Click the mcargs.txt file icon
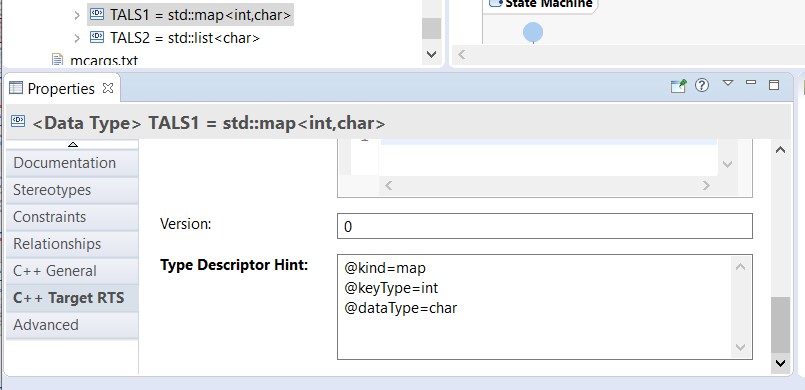Screen dimensions: 805x390 [58, 60]
